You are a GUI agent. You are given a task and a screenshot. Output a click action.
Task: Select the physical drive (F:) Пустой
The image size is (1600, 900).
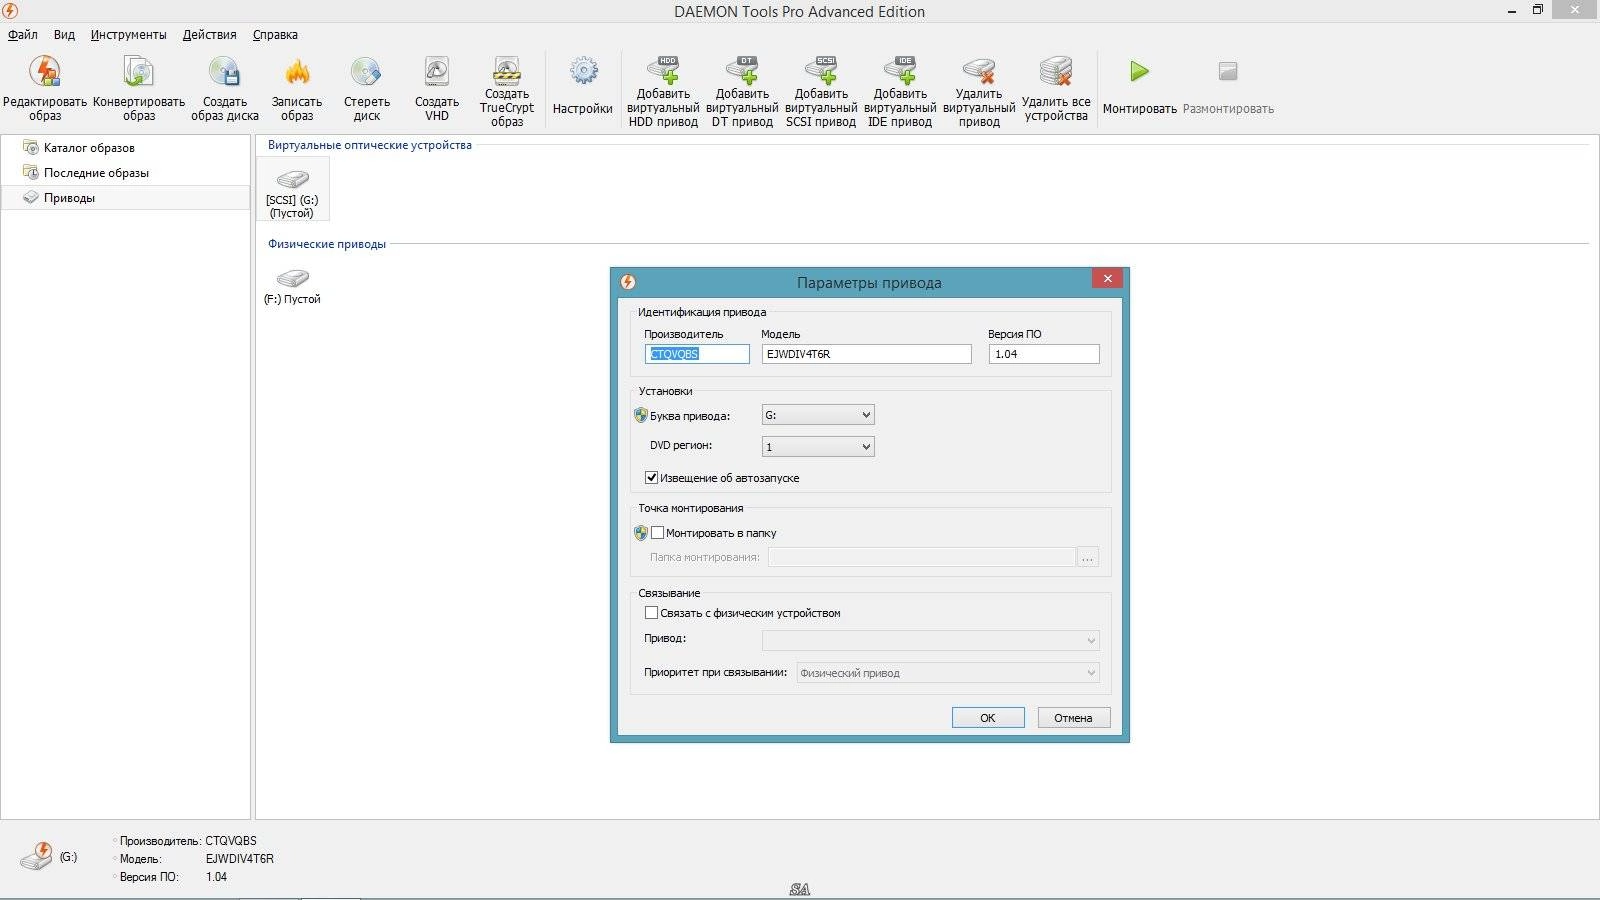(x=292, y=285)
